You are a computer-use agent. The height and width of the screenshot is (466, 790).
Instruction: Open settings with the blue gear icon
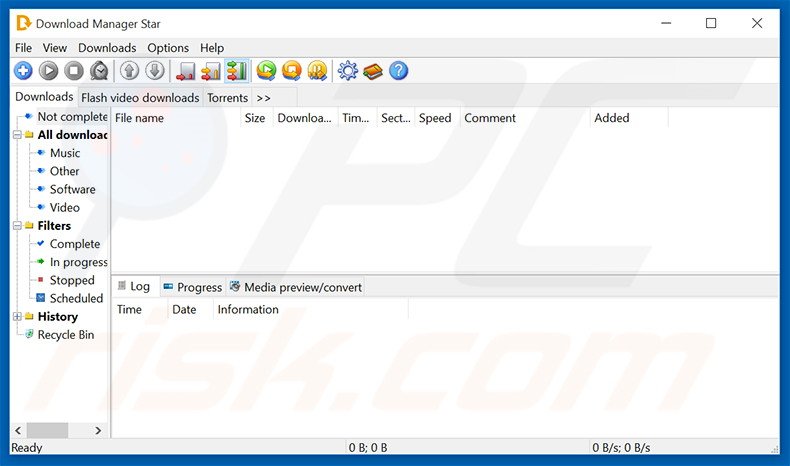tap(348, 71)
